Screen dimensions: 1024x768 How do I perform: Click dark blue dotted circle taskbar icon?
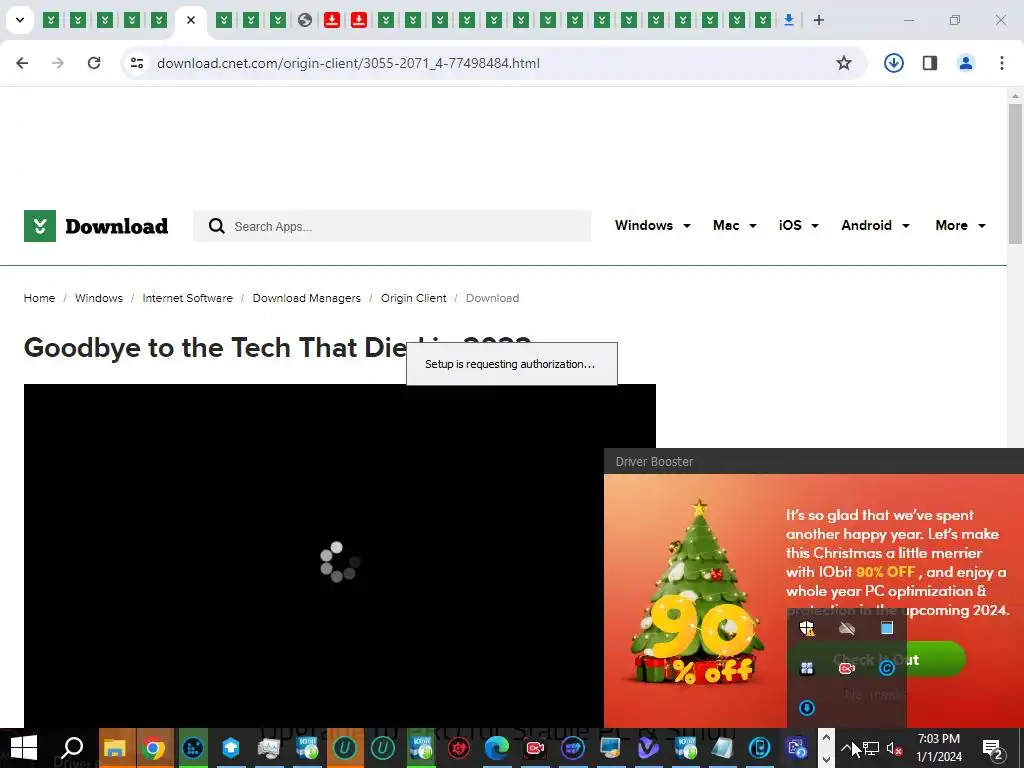click(x=193, y=748)
